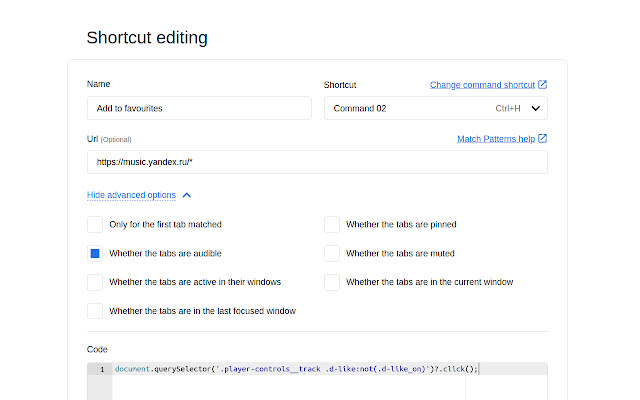Click external-link icon beside Match Patterns help
Image resolution: width=640 pixels, height=400 pixels.
[543, 139]
